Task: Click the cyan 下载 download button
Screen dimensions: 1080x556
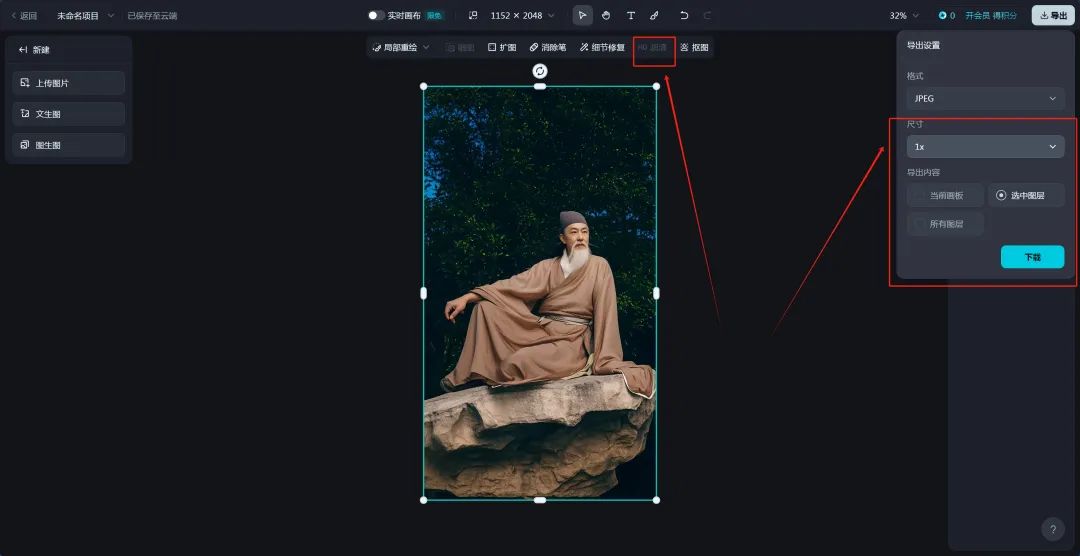Action: point(1032,257)
